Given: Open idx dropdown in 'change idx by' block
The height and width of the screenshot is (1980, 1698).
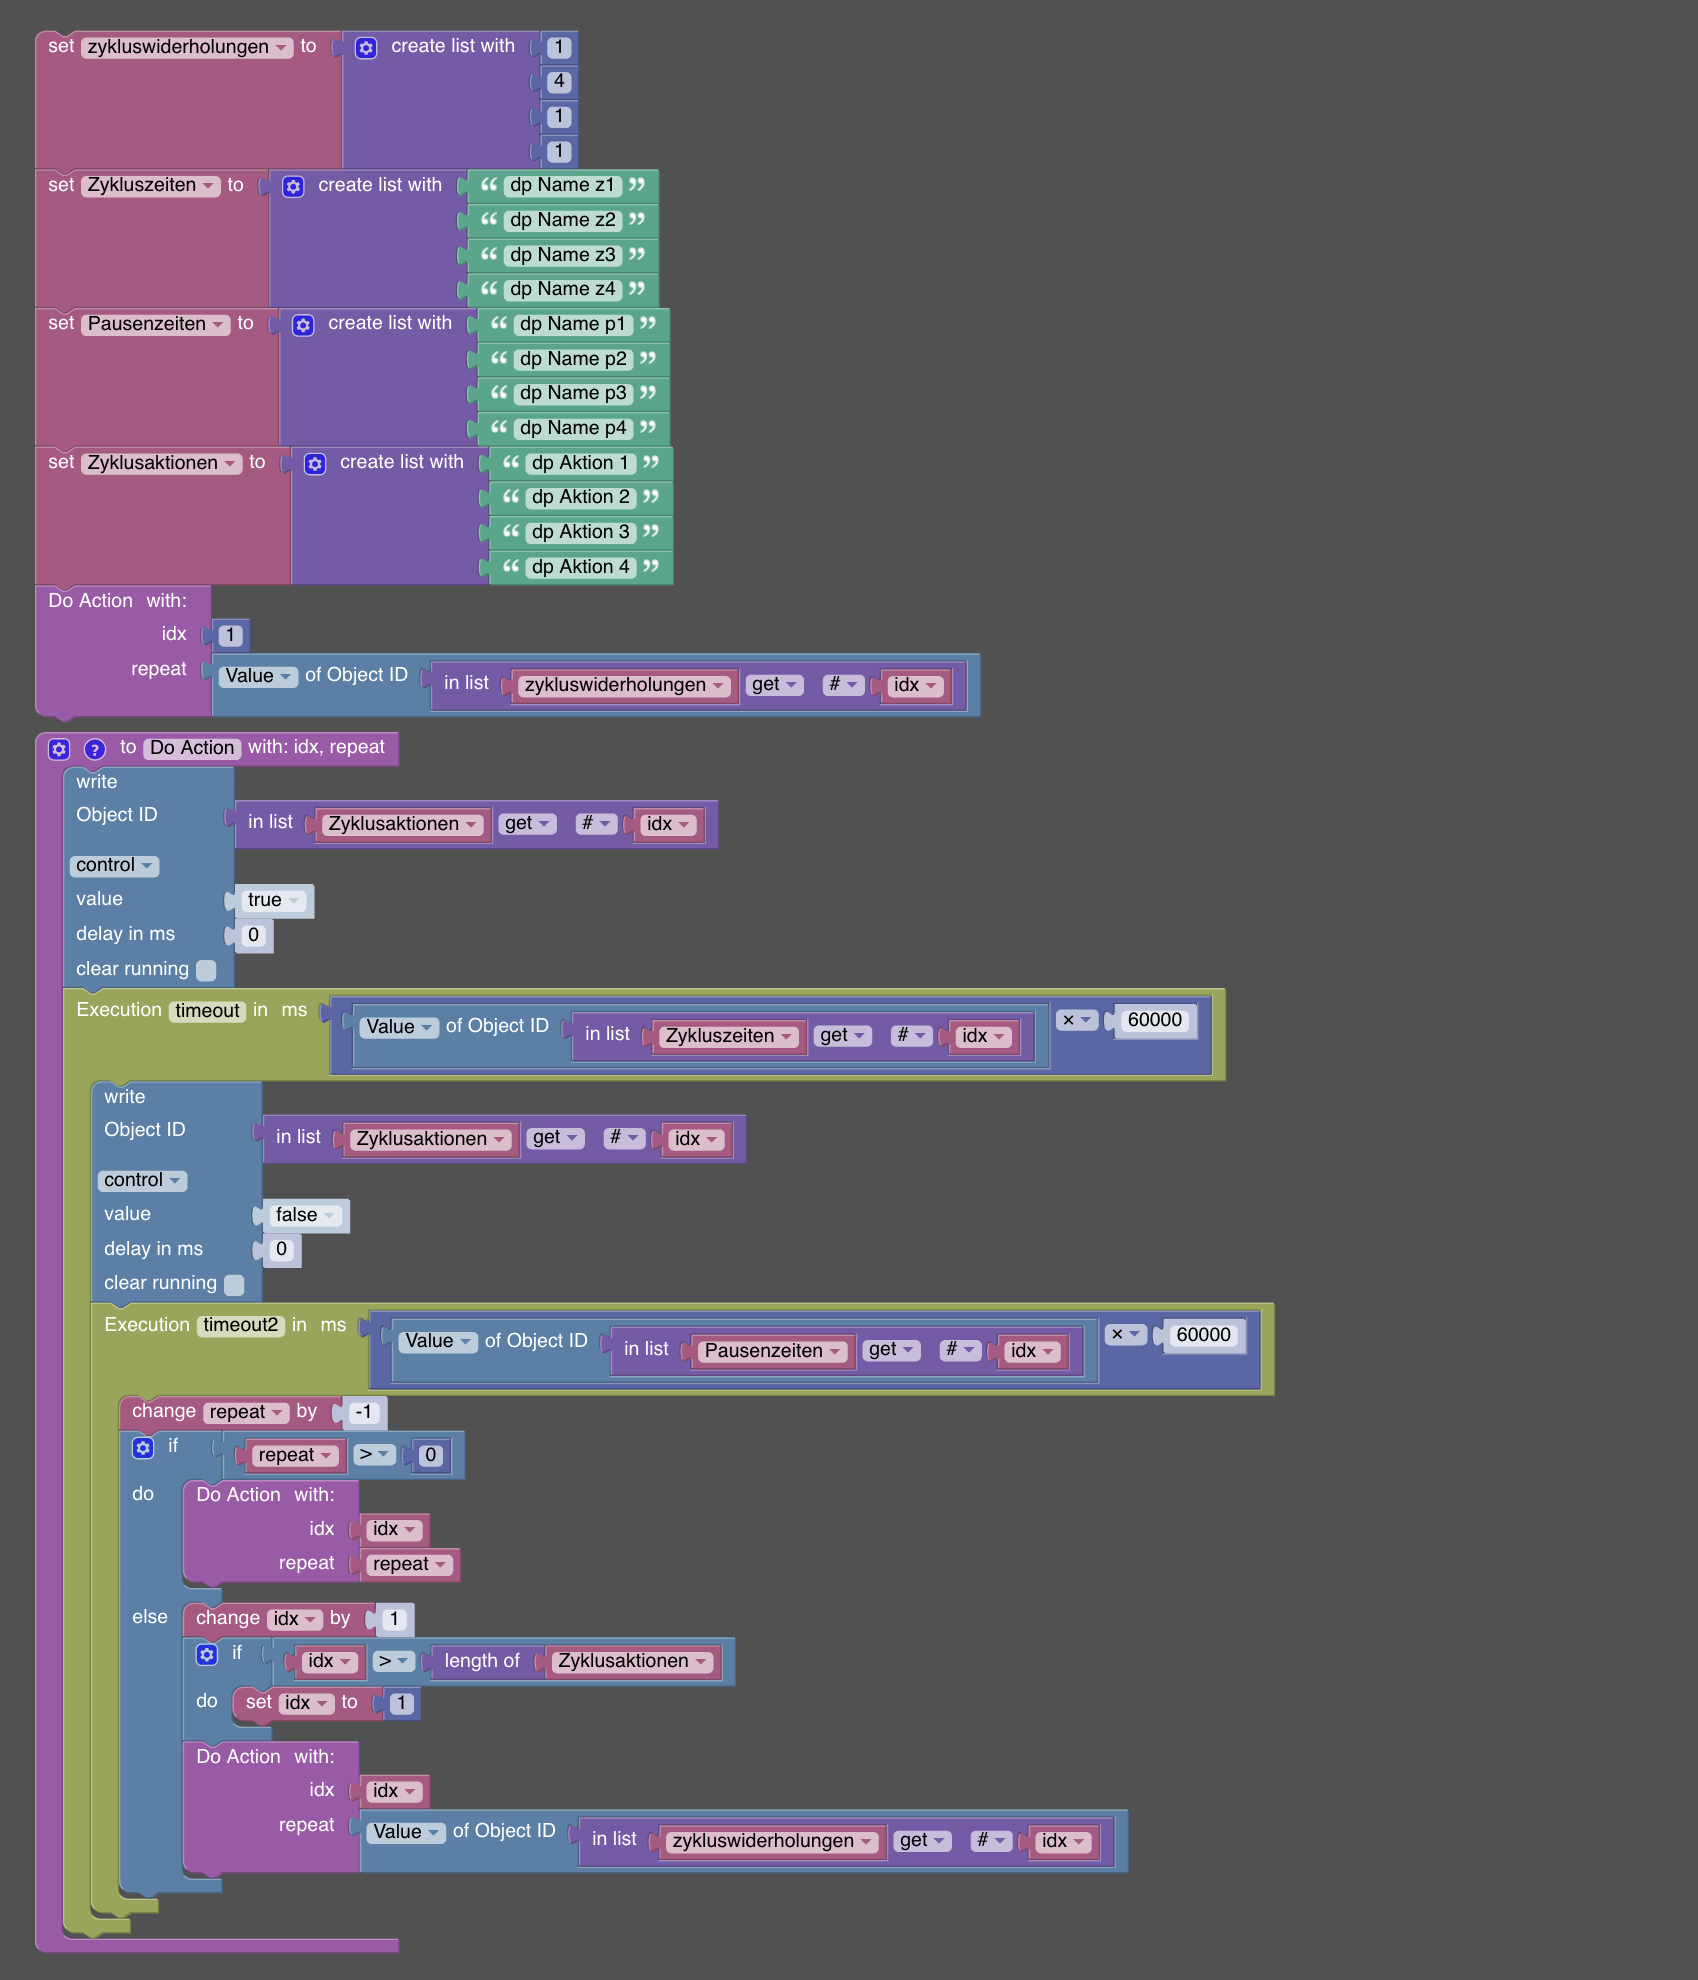Looking at the screenshot, I should click(295, 1619).
